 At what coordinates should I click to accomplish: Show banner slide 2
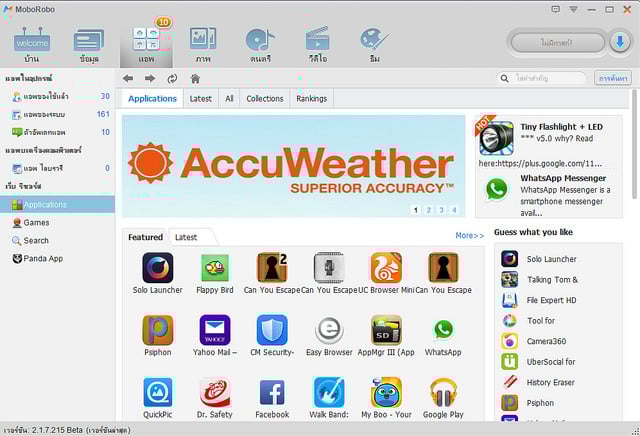click(x=429, y=210)
